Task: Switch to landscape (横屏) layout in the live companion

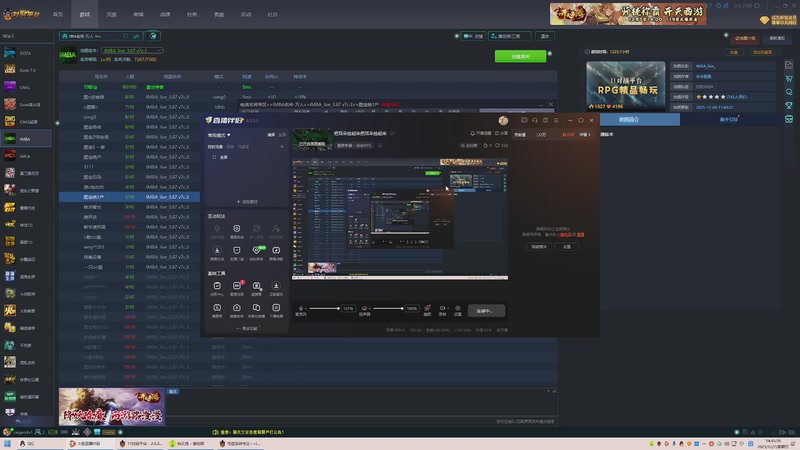Action: (x=271, y=135)
